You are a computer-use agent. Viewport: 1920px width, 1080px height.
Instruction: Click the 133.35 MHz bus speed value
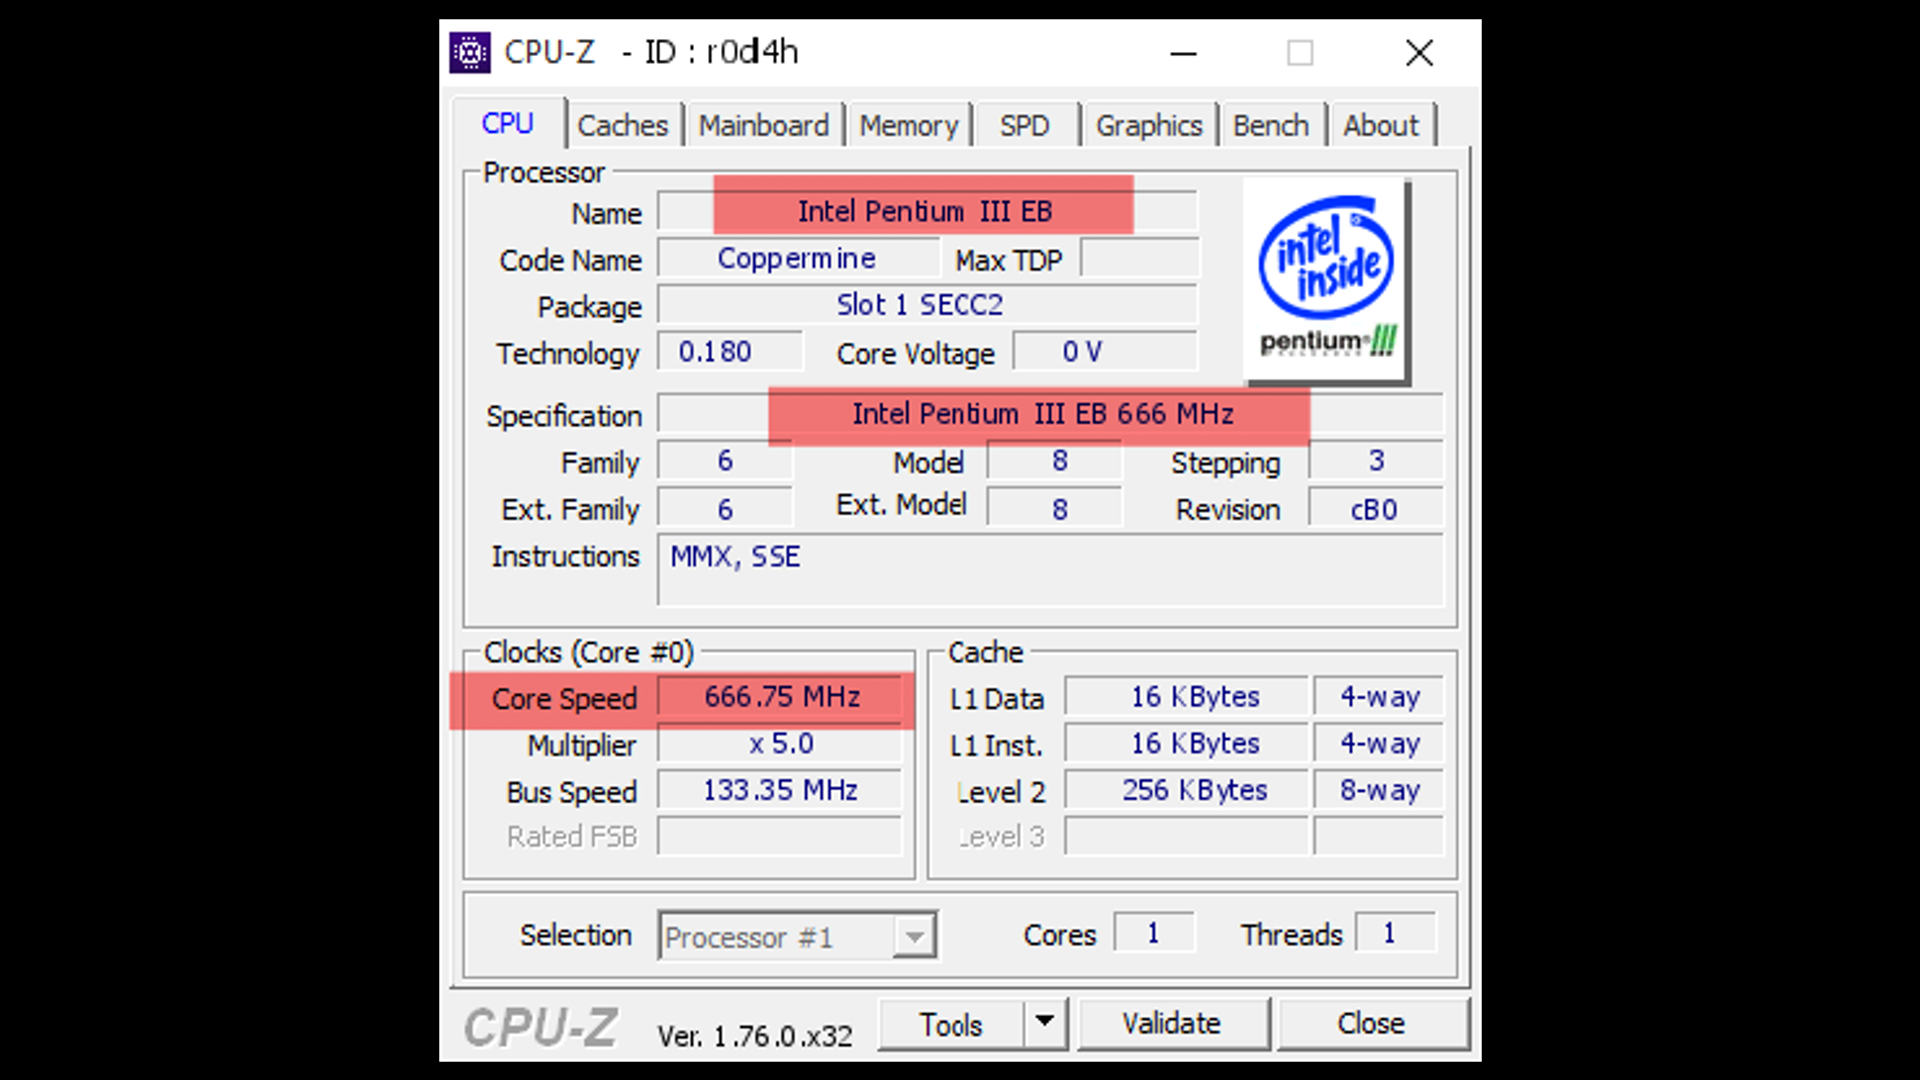click(781, 790)
